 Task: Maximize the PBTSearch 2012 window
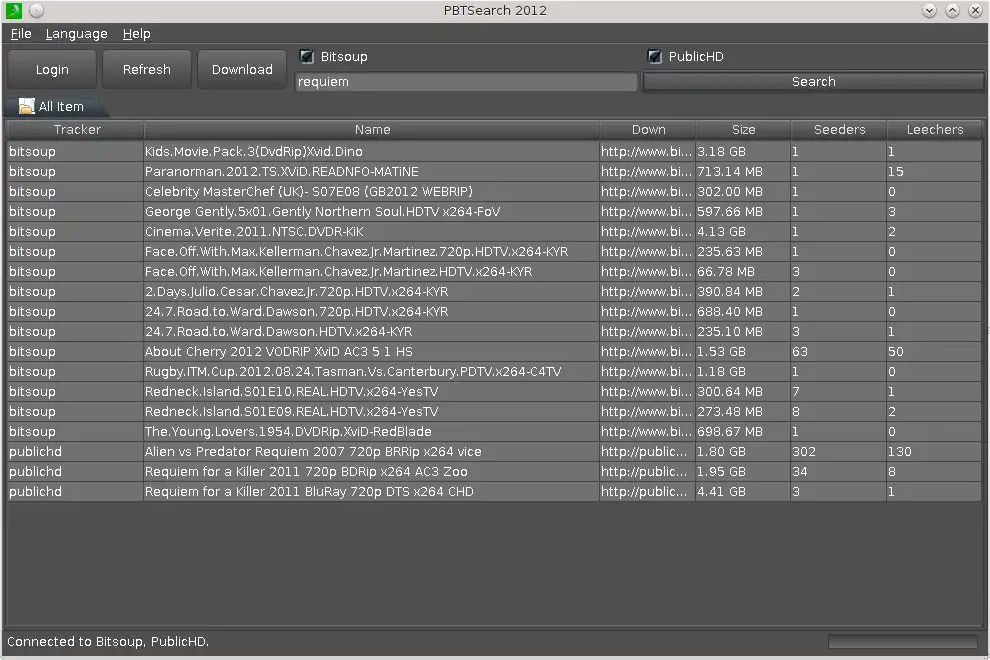[952, 10]
